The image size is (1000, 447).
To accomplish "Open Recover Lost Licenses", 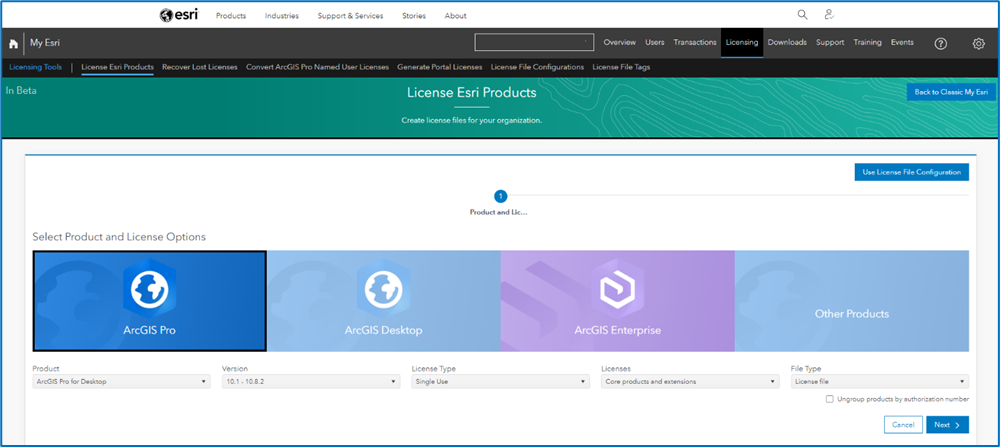I will [200, 67].
